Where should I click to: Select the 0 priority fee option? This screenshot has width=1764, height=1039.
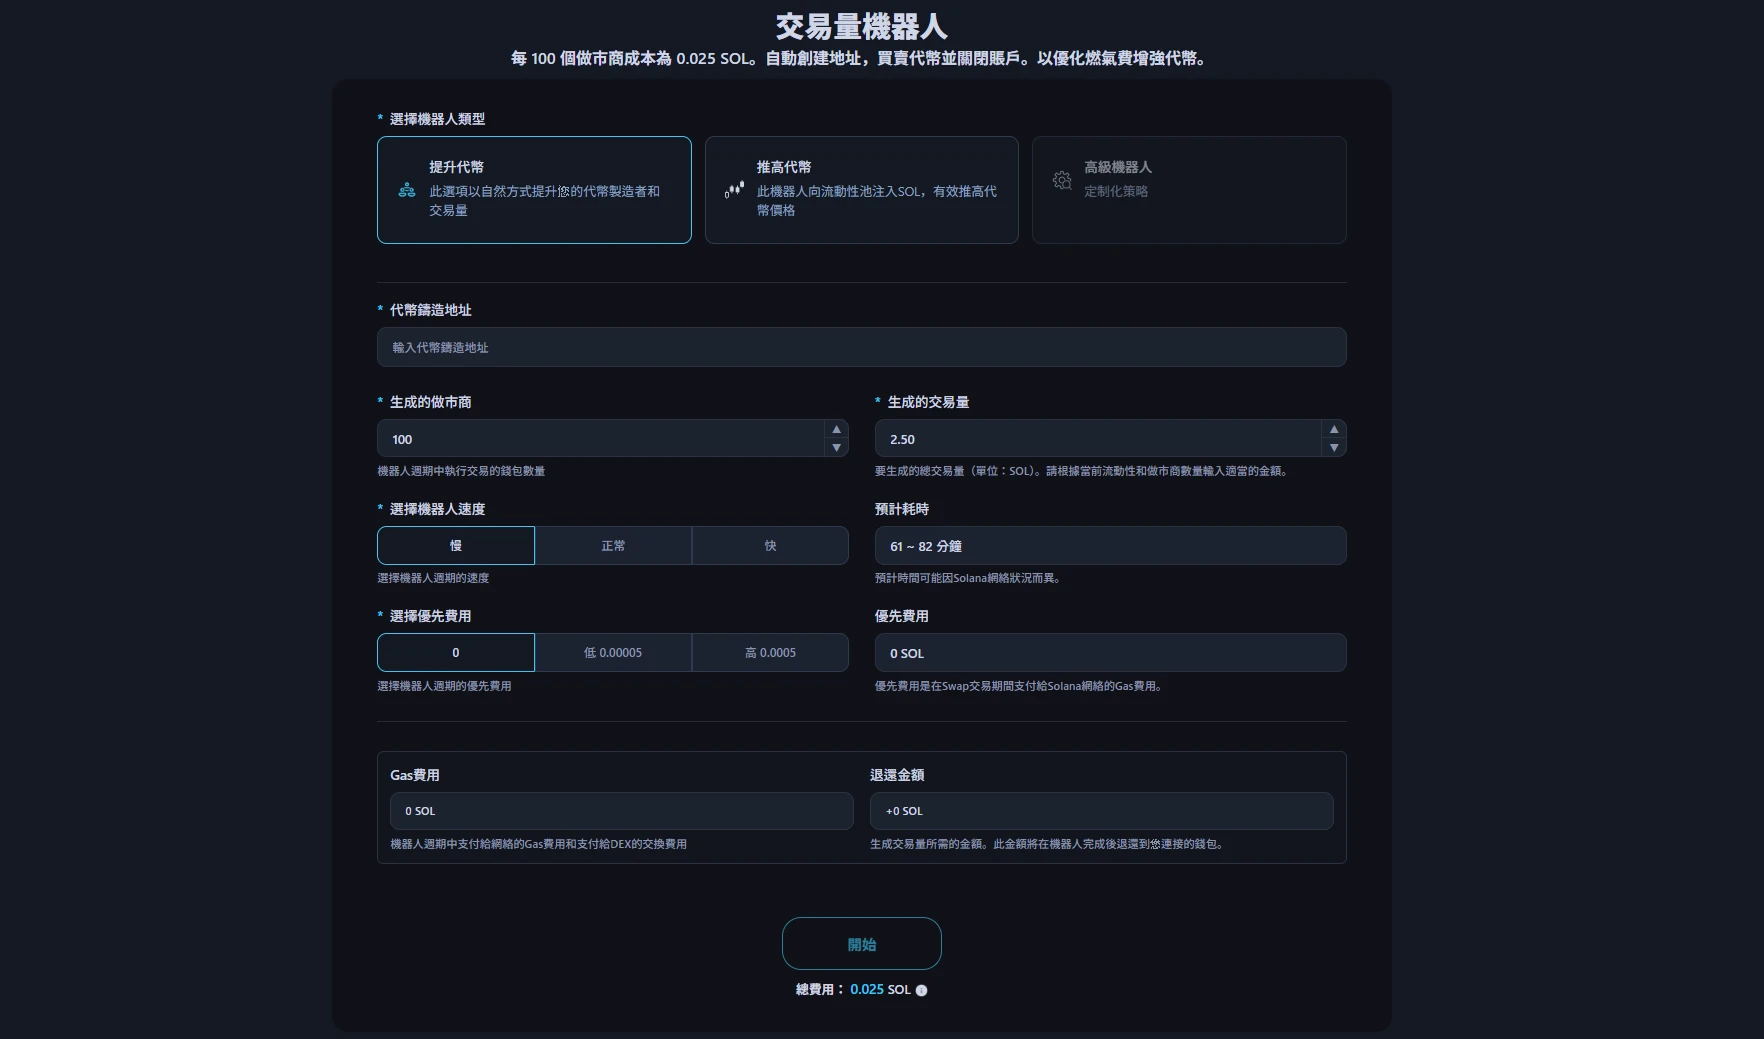point(455,652)
